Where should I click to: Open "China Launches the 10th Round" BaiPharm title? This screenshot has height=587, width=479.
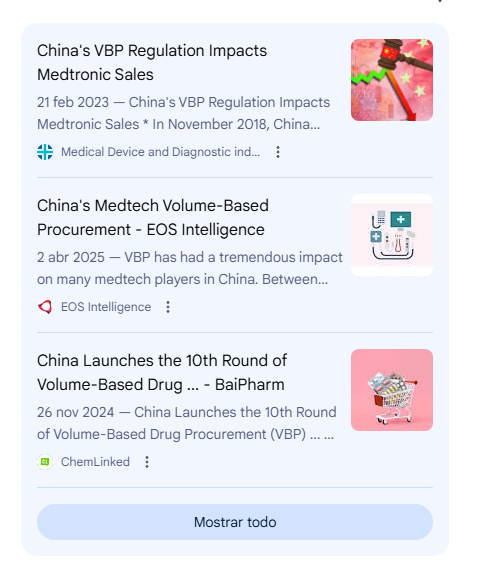[162, 372]
